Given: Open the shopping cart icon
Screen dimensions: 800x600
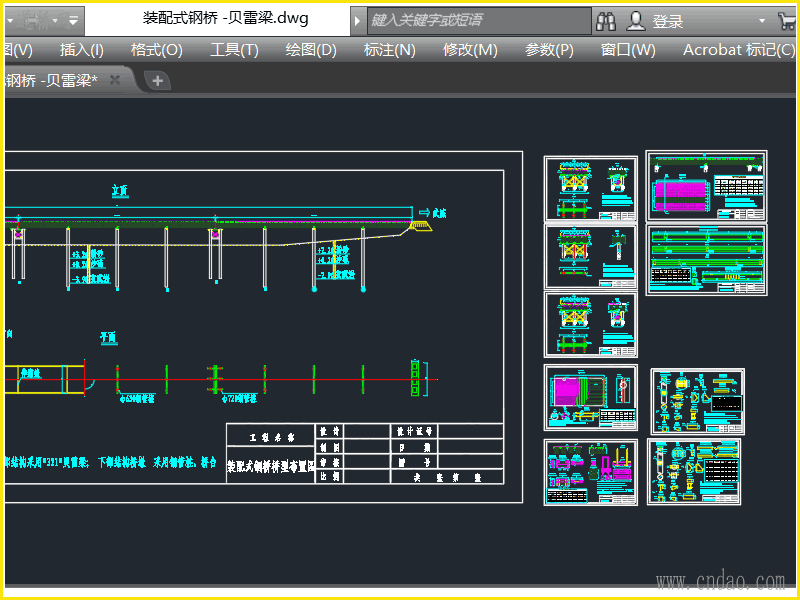Looking at the screenshot, I should (787, 21).
